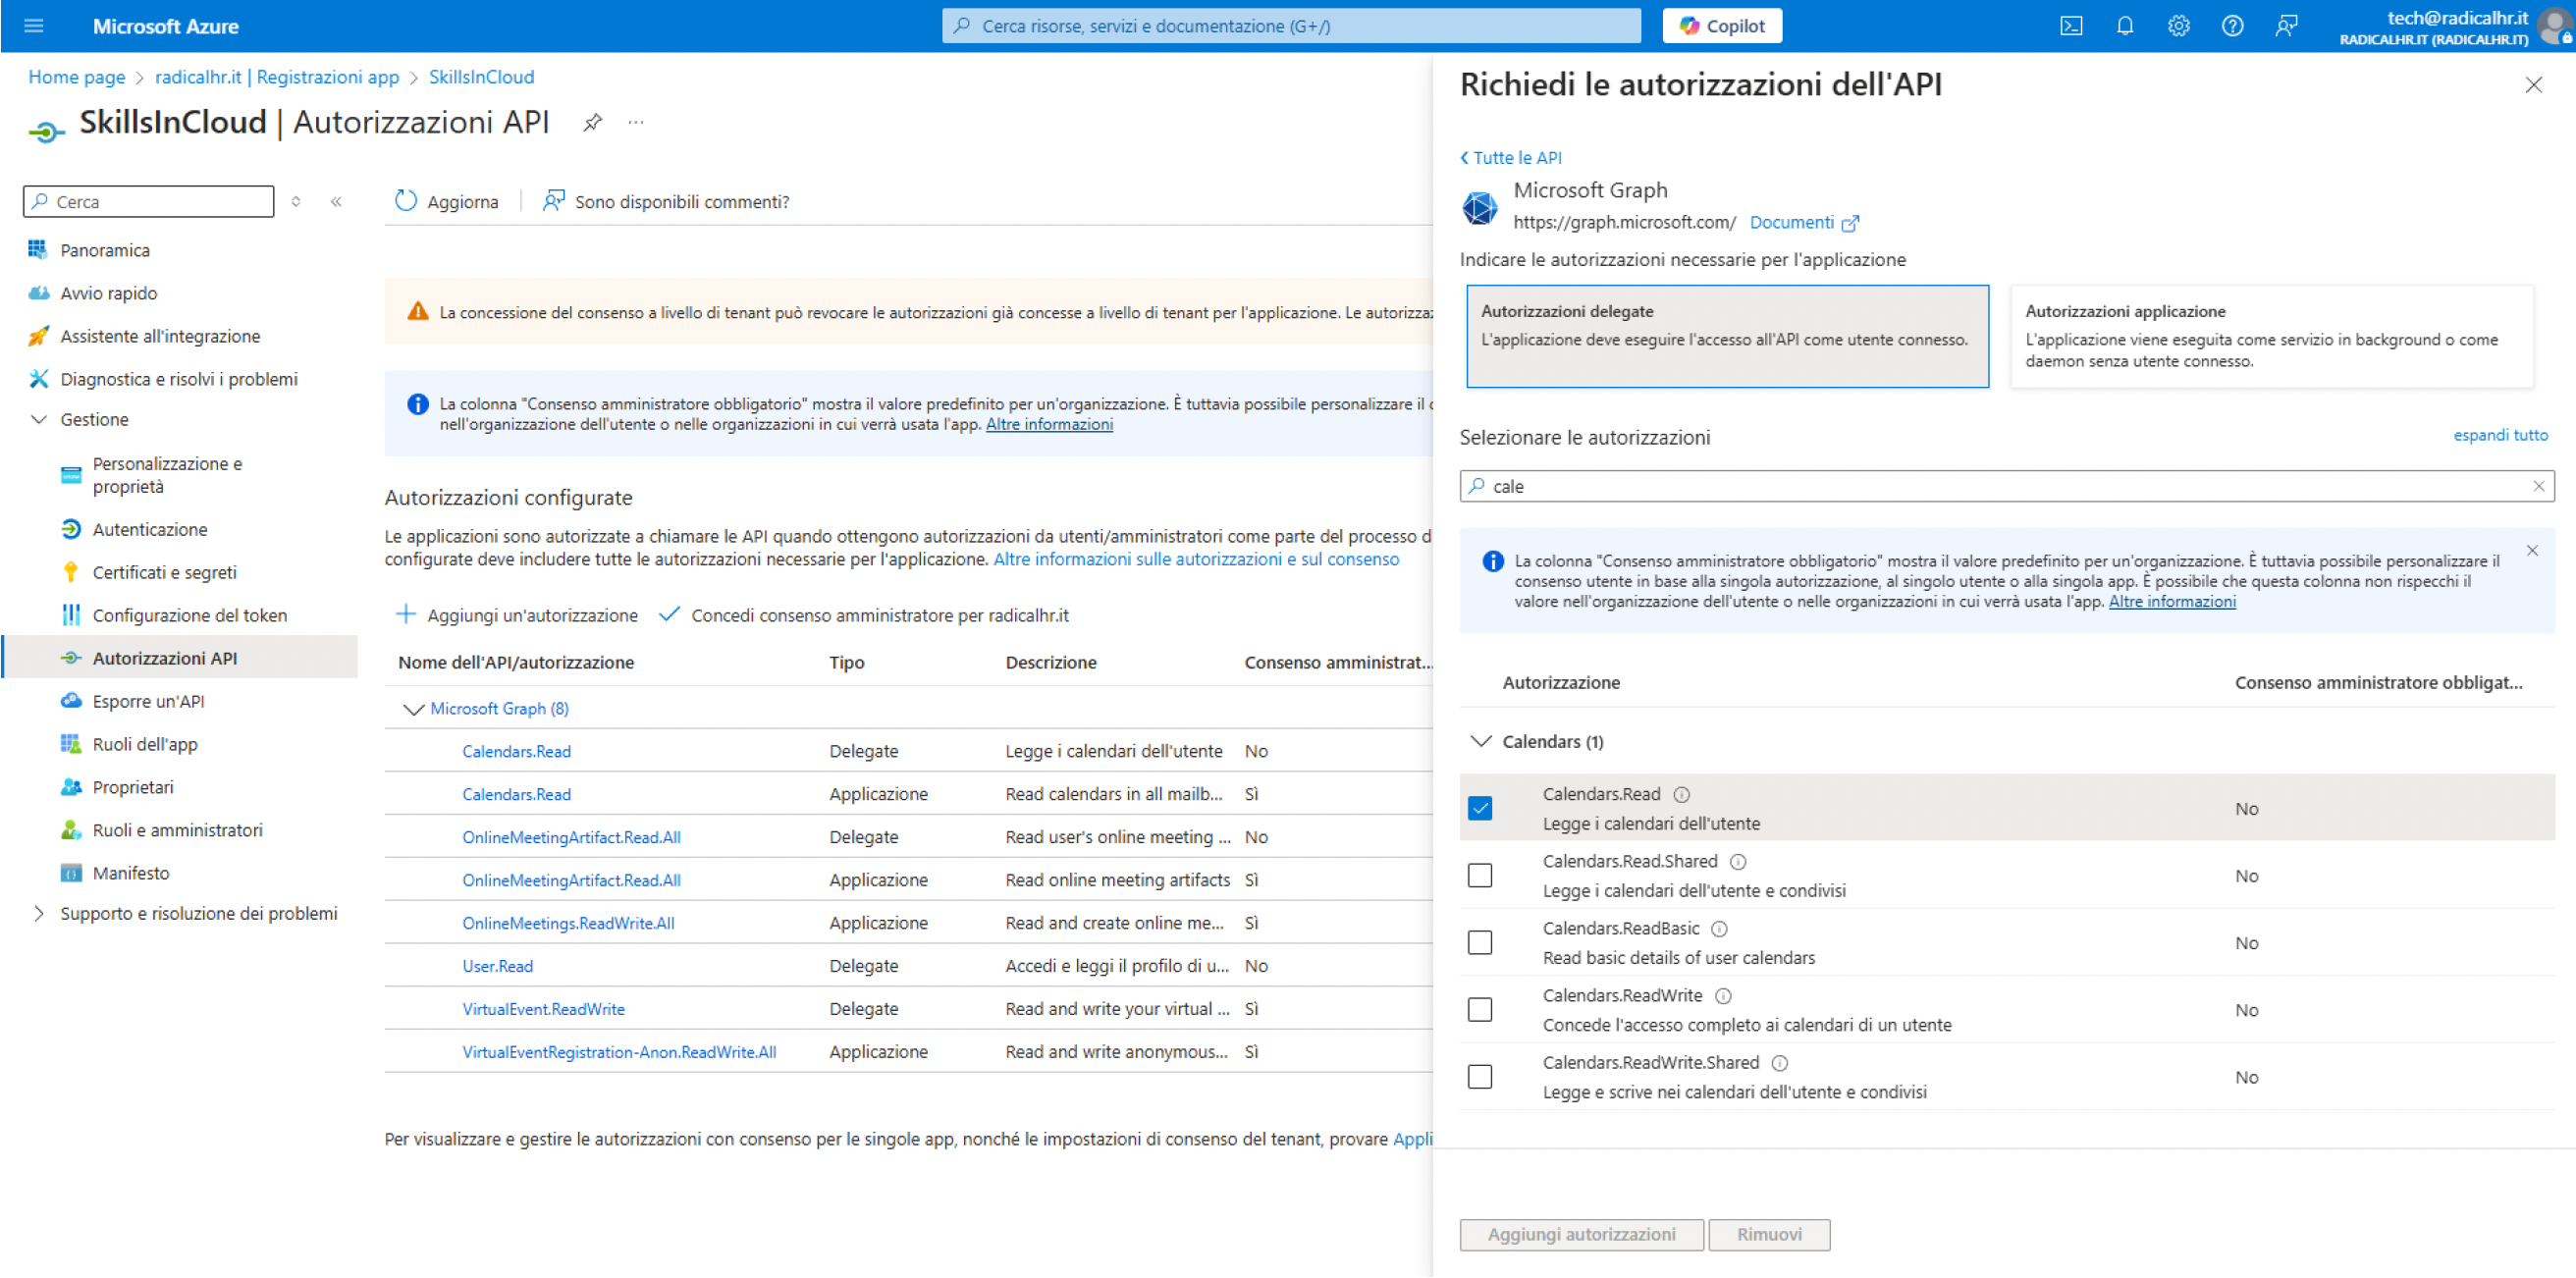Clear the 'cale' permissions search text

(x=2539, y=487)
